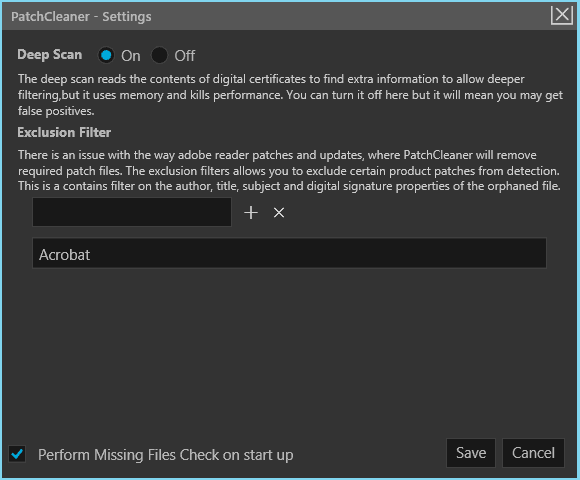Turn Deep Scan On radio button
This screenshot has width=580, height=480.
click(x=106, y=55)
